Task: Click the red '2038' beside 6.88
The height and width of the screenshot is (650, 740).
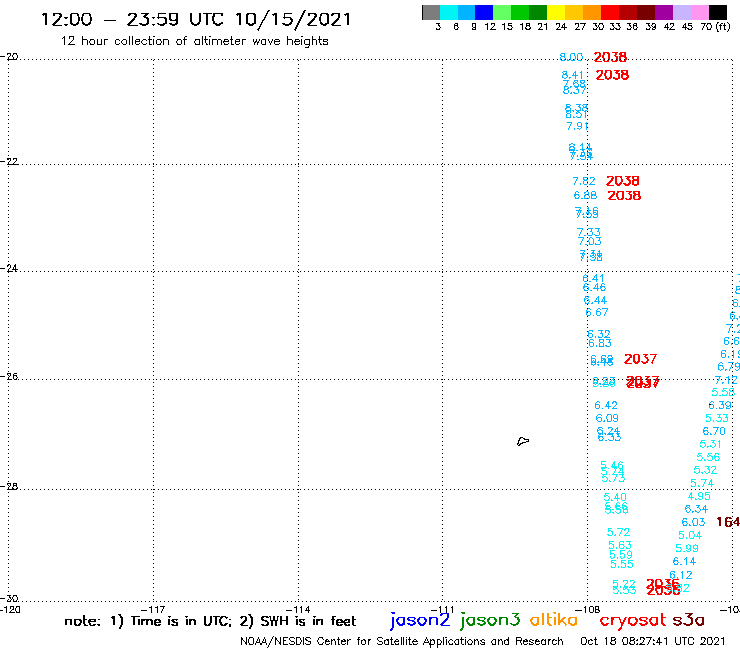Action: [x=624, y=195]
